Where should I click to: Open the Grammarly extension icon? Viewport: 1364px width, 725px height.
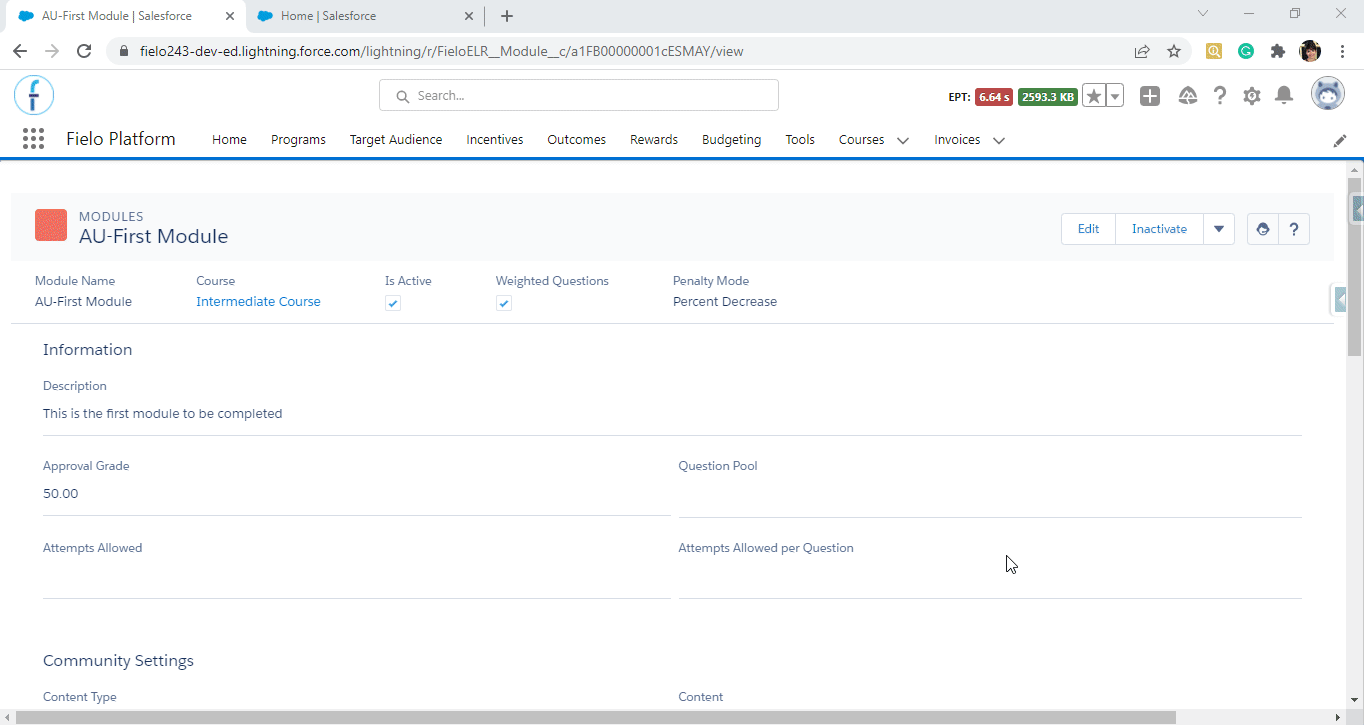[x=1246, y=51]
